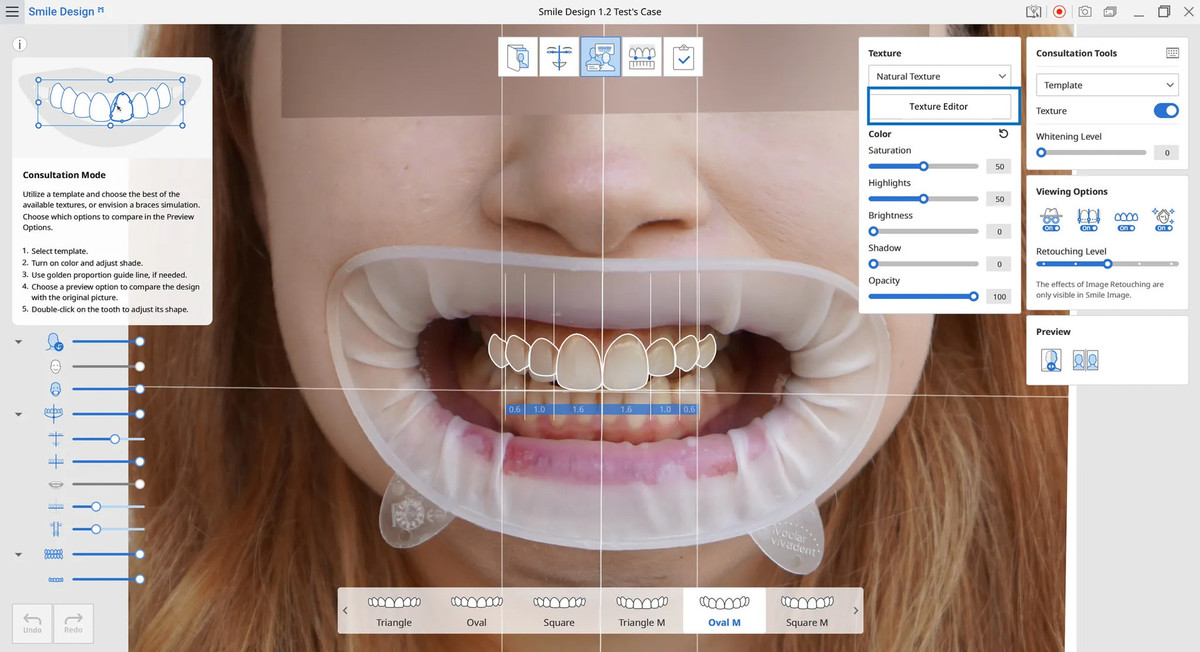Toggle the teeth guideline viewing option
1200x652 pixels.
(1089, 219)
